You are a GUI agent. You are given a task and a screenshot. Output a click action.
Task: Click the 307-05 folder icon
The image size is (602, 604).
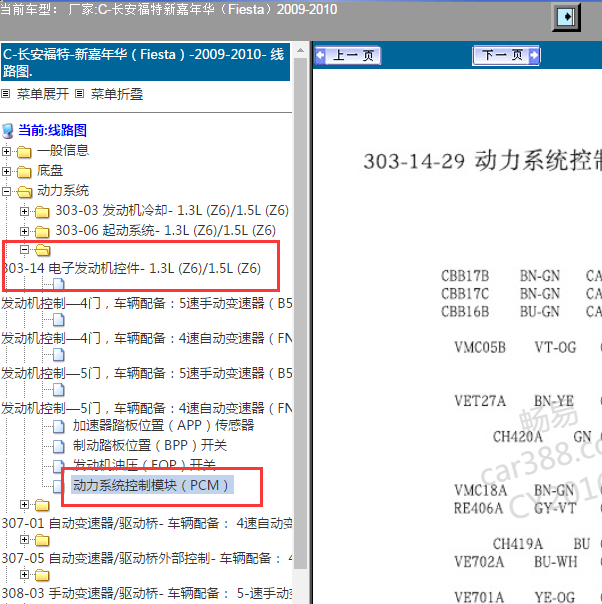click(x=42, y=540)
